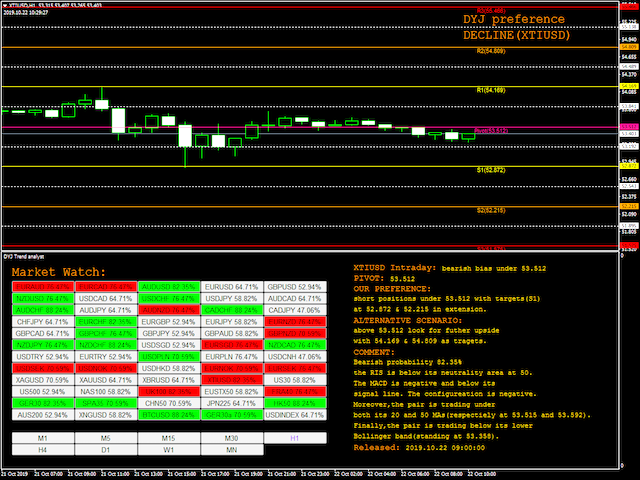Change timeframe to H4
This screenshot has height=480, width=640.
42,450
